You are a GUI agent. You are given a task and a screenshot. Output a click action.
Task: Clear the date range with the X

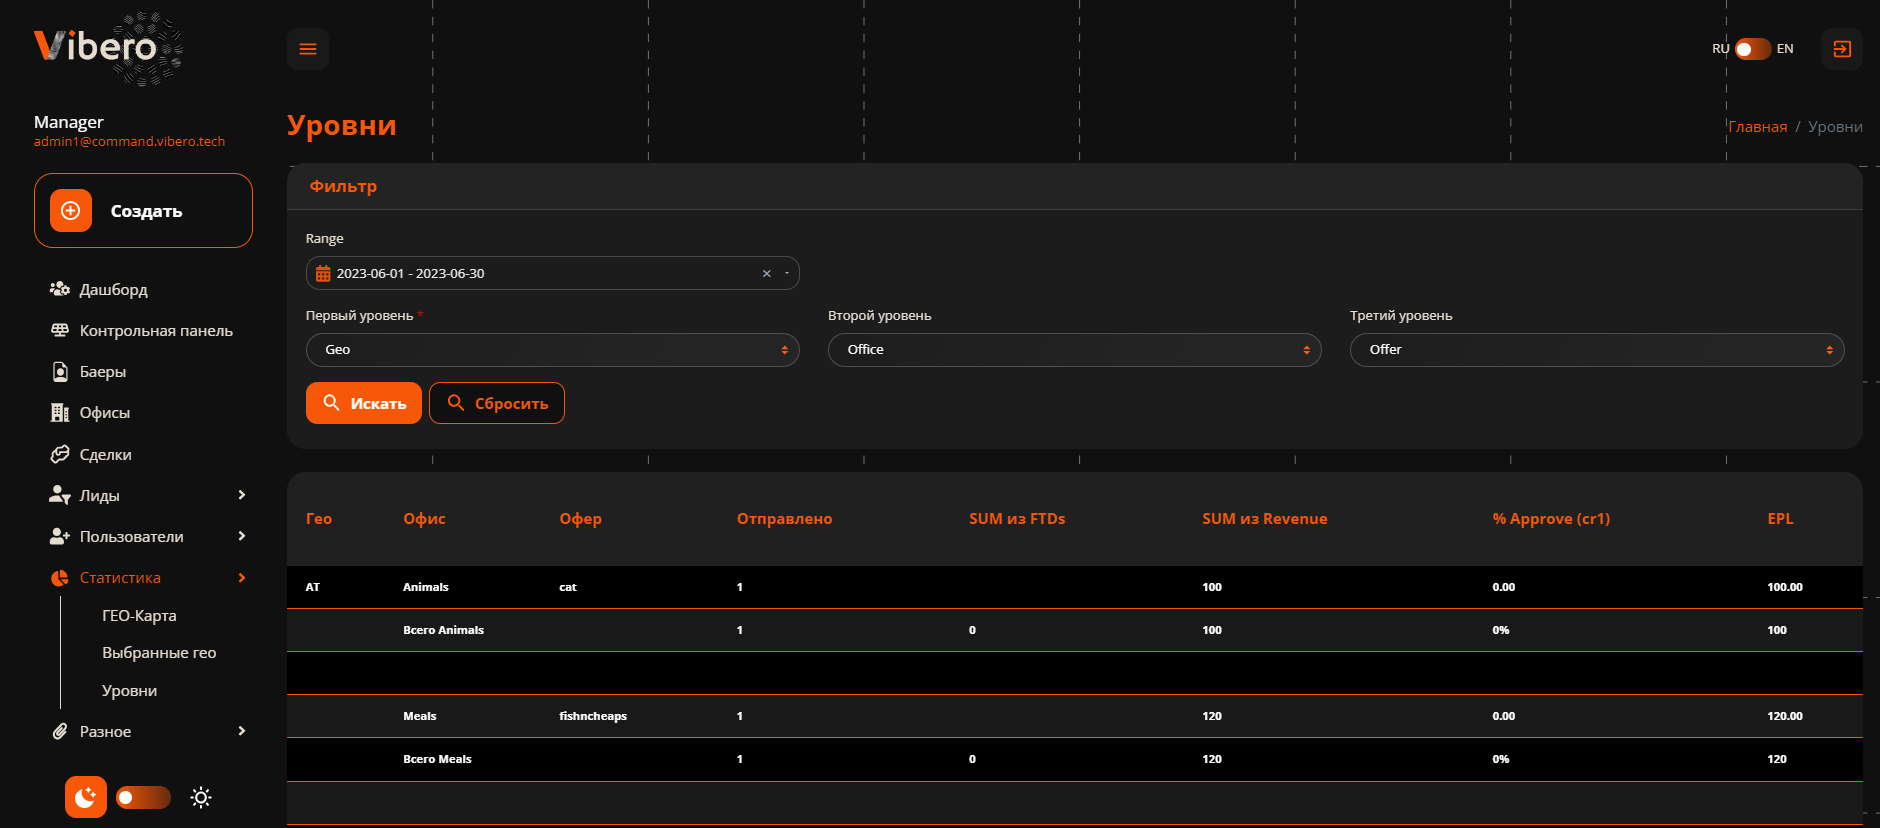click(767, 274)
